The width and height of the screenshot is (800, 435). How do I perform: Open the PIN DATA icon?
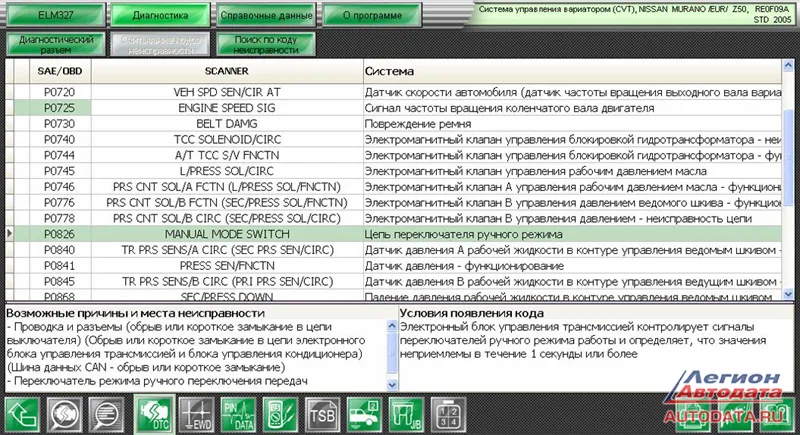coord(238,415)
